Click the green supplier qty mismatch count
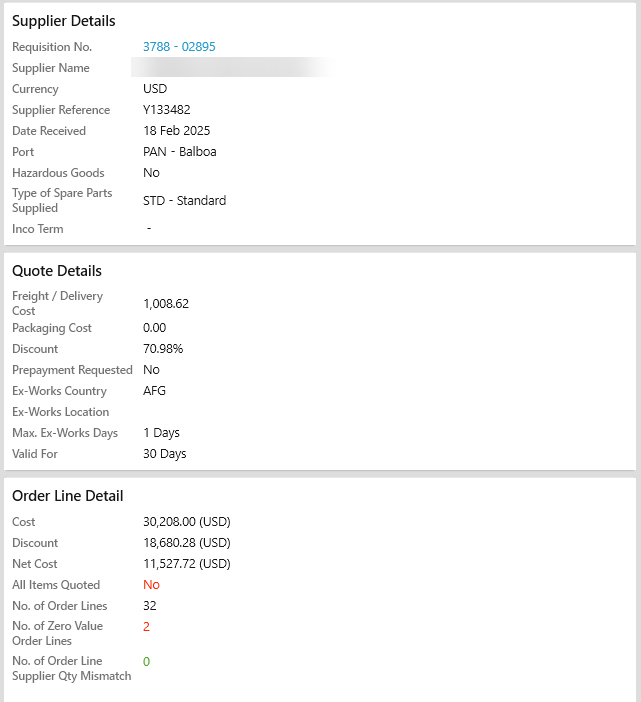Viewport: 641px width, 702px height. (146, 662)
